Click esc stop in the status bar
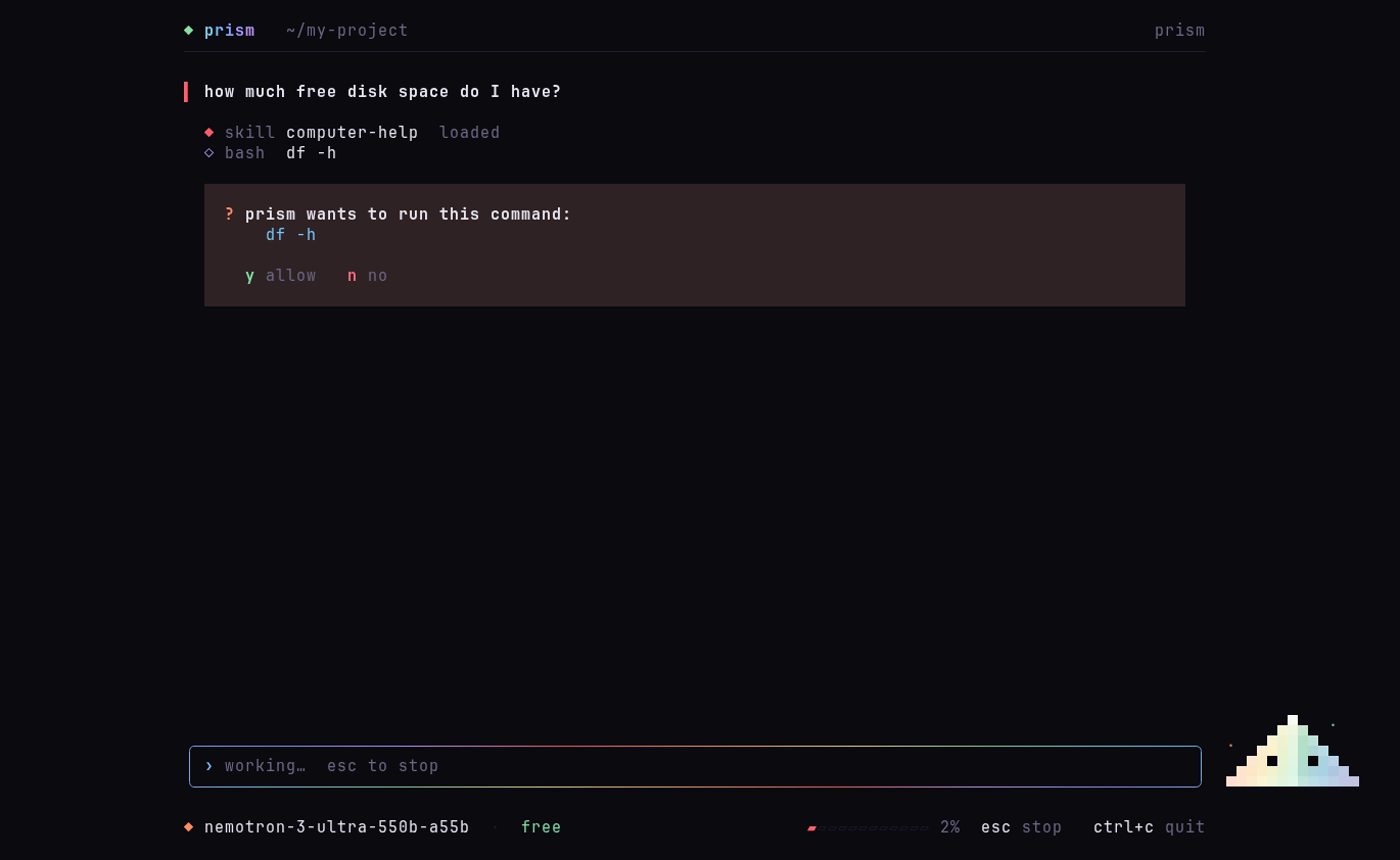This screenshot has height=860, width=1400. 1021,827
